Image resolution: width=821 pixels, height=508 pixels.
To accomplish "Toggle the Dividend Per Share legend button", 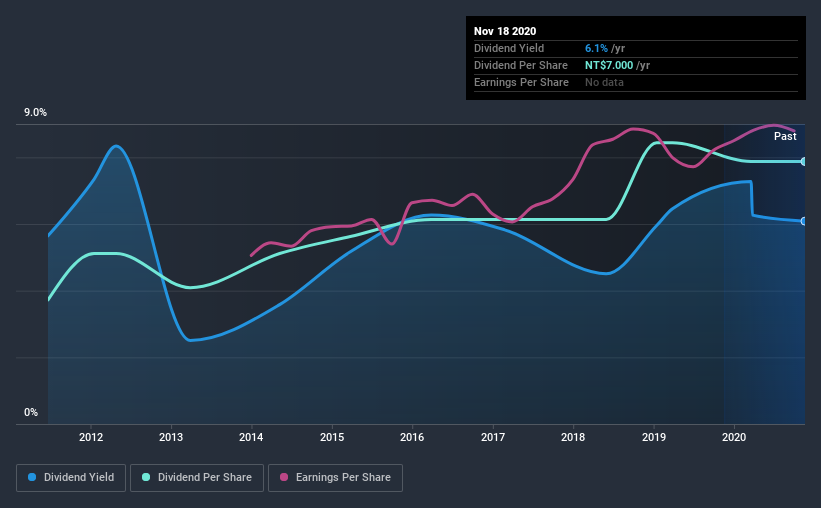I will coord(197,478).
